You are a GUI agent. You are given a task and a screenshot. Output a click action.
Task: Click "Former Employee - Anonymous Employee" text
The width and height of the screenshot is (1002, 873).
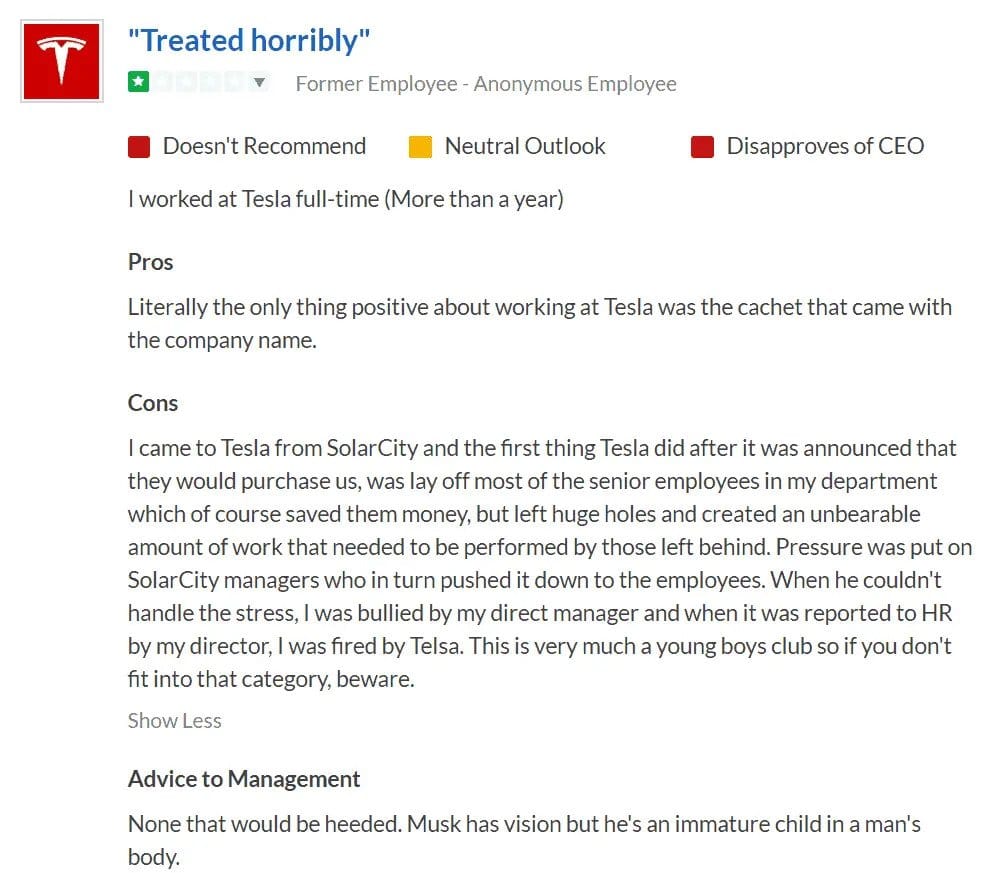486,84
